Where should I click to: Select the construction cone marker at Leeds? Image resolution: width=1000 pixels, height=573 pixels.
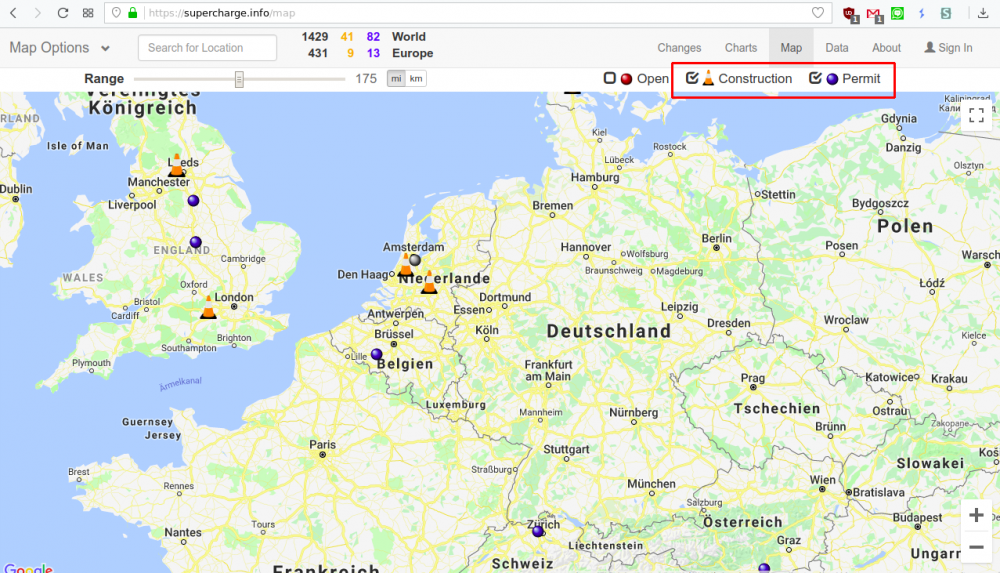[x=177, y=165]
